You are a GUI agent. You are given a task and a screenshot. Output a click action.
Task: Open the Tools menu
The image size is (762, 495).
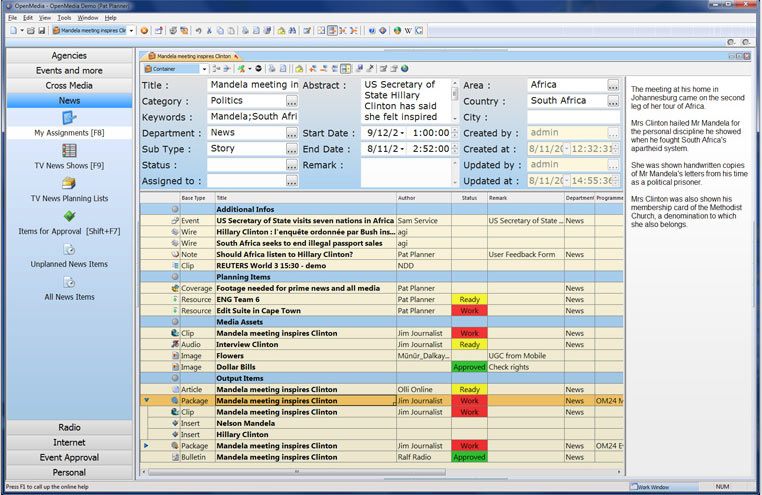(64, 18)
